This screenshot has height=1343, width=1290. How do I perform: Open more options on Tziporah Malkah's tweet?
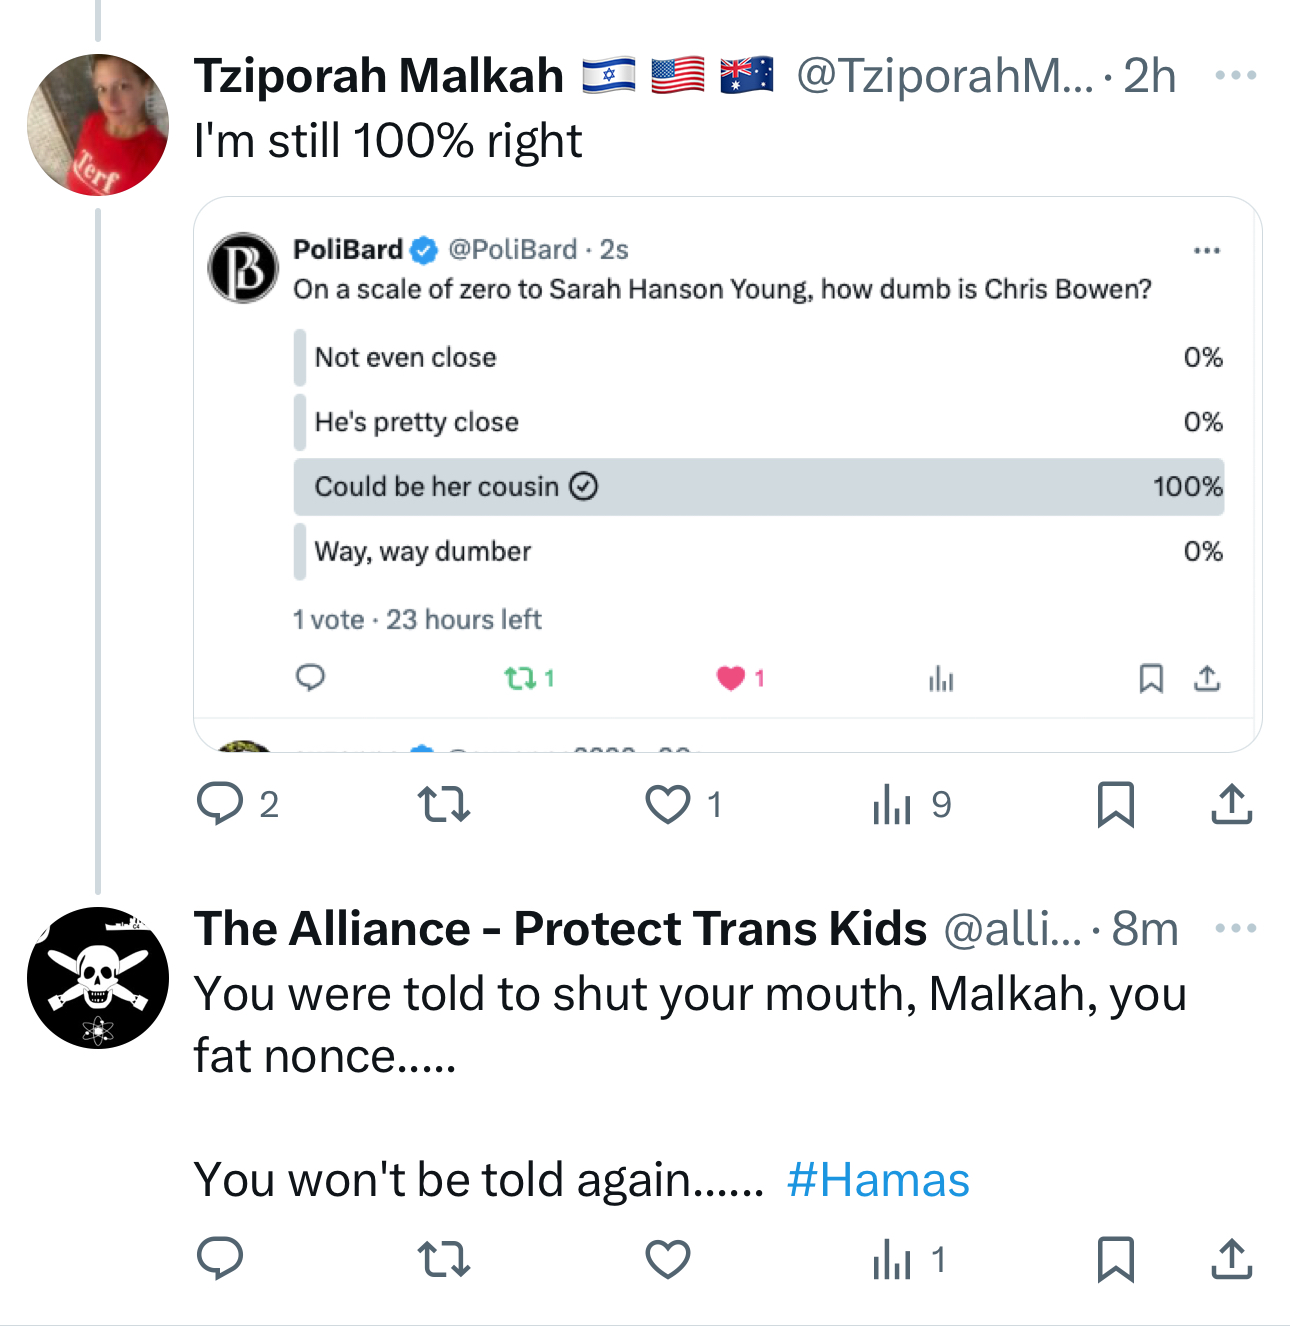point(1236,76)
